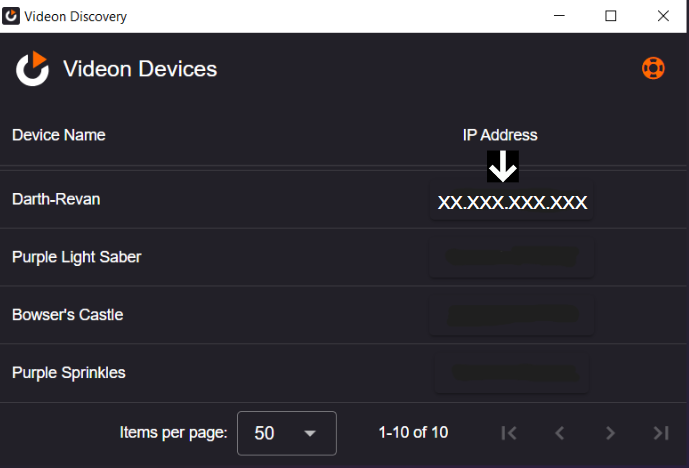689x468 pixels.
Task: Click the 1-10 of 10 range label
Action: coord(413,432)
